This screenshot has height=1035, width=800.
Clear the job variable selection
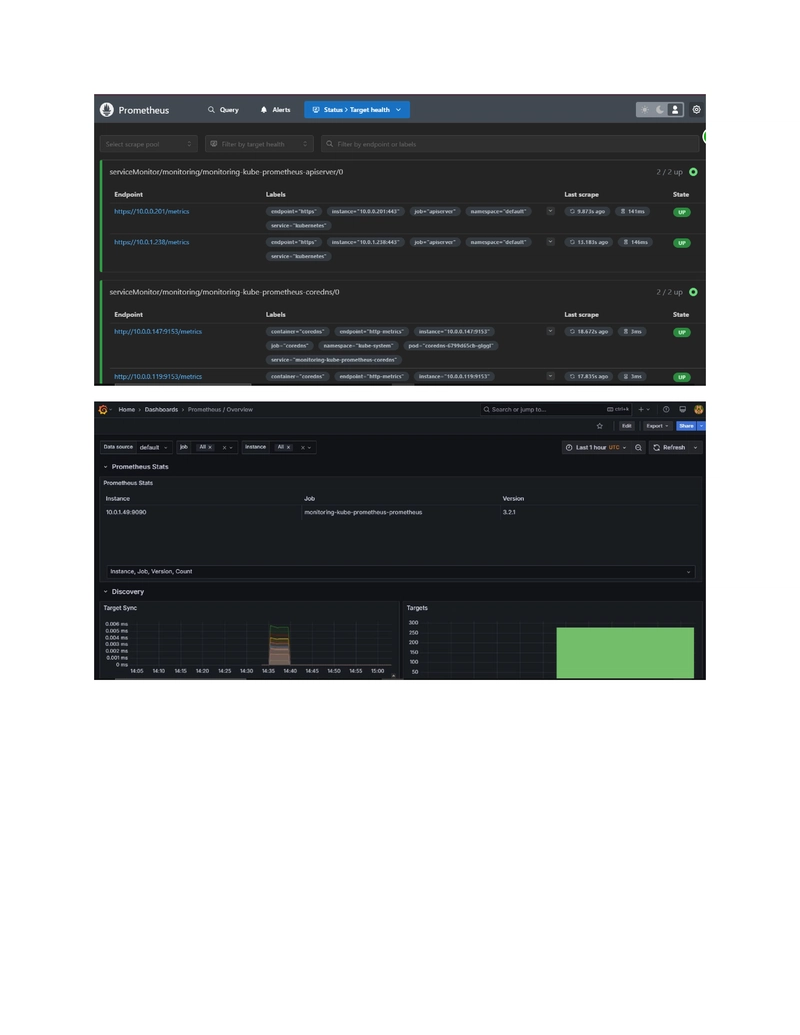coord(224,448)
